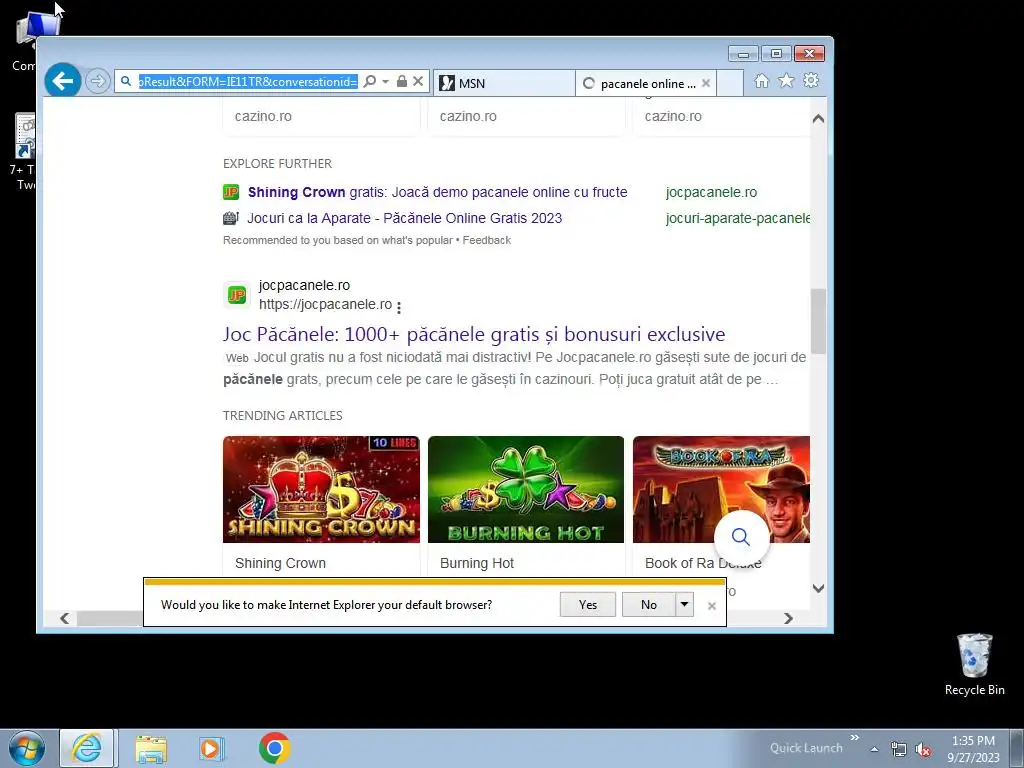Click Internet Explorer taskbar icon
Viewport: 1024px width, 768px height.
coord(87,748)
